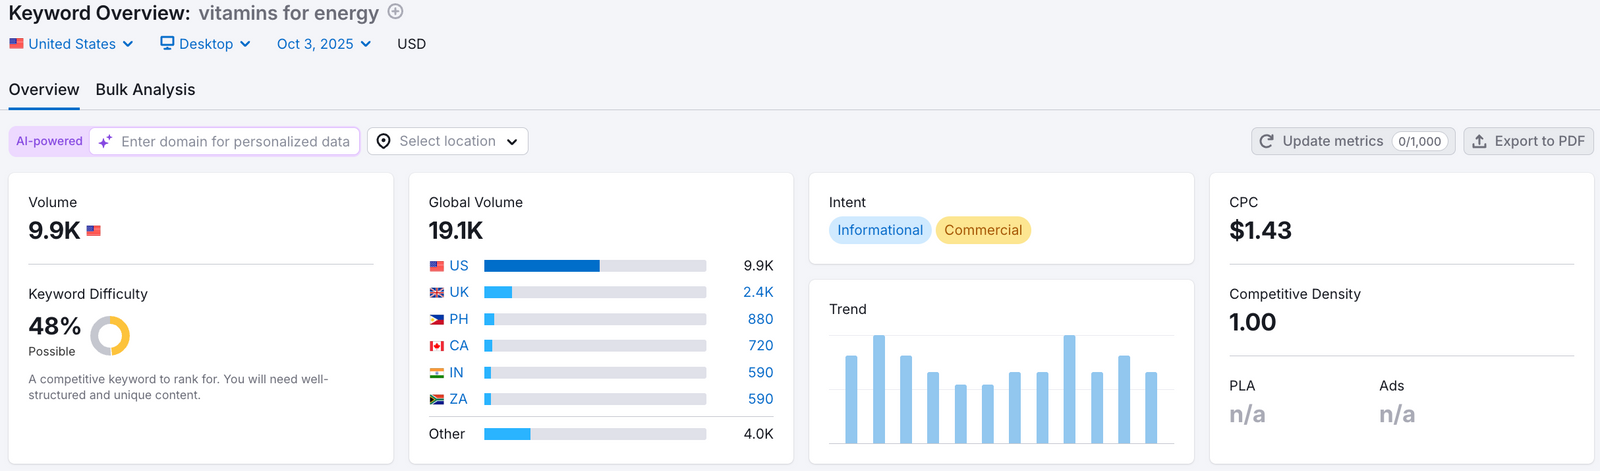1600x471 pixels.
Task: Click the UK flag in Global Volume list
Action: point(437,293)
